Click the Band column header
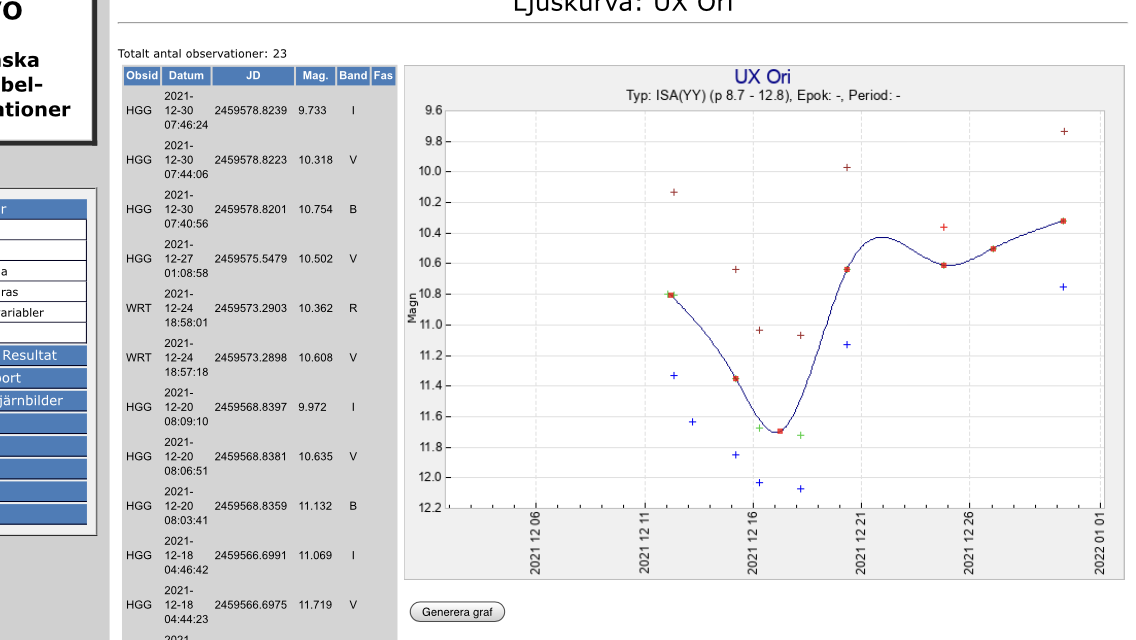 coord(353,76)
